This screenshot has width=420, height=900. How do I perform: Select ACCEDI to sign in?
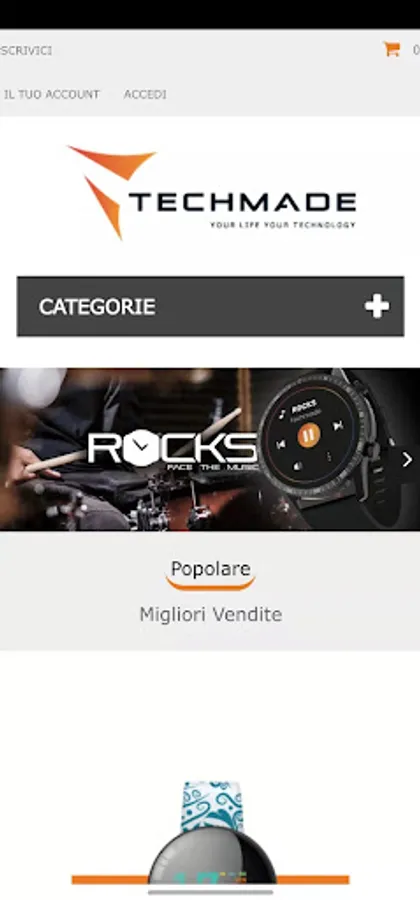pyautogui.click(x=145, y=94)
